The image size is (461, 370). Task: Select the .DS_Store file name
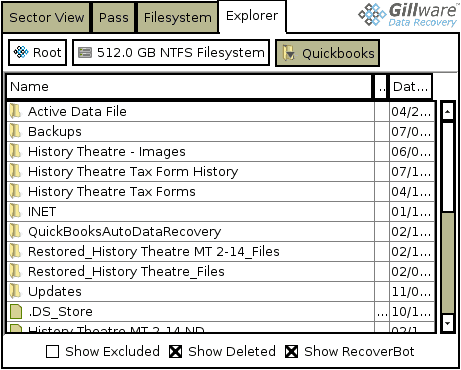click(x=60, y=312)
